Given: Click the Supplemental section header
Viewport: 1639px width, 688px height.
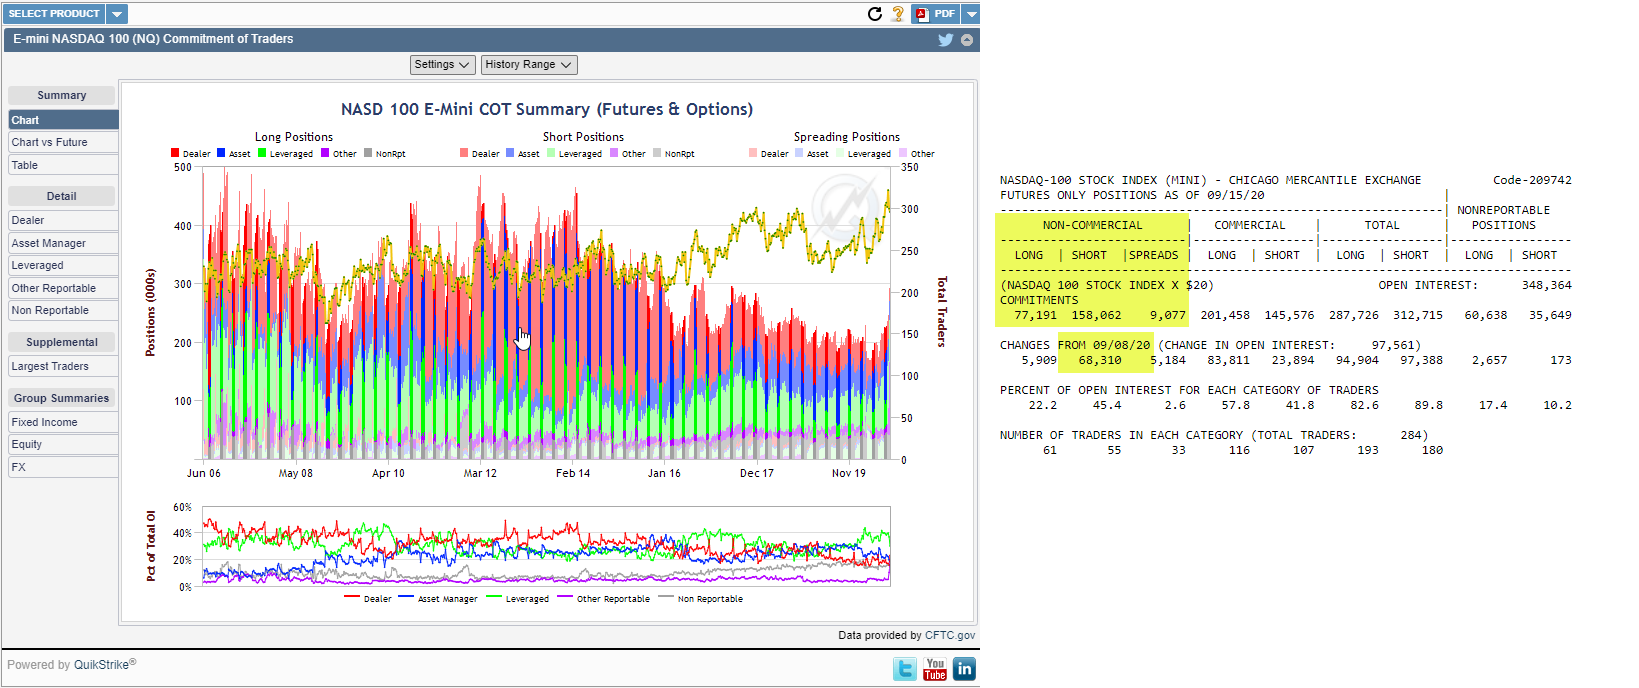Looking at the screenshot, I should pos(62,343).
